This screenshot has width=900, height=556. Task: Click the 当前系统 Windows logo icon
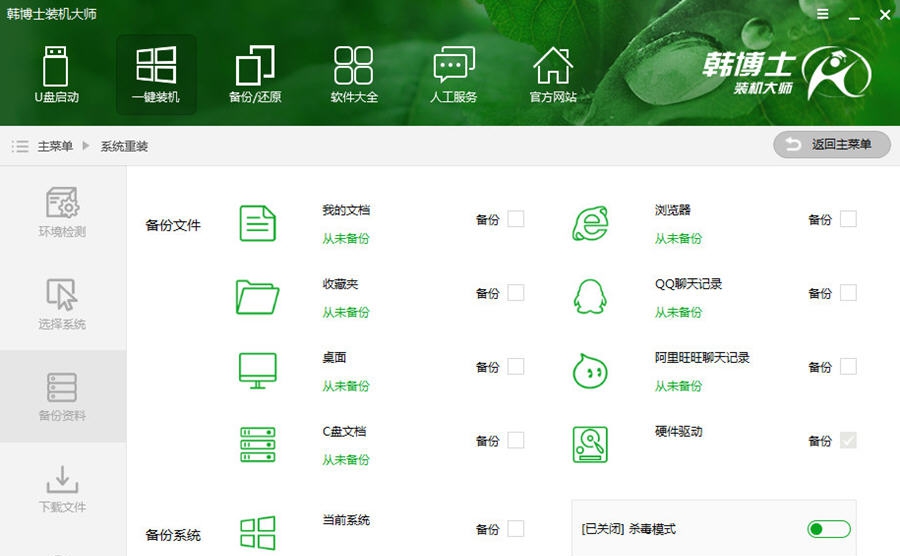coord(257,532)
